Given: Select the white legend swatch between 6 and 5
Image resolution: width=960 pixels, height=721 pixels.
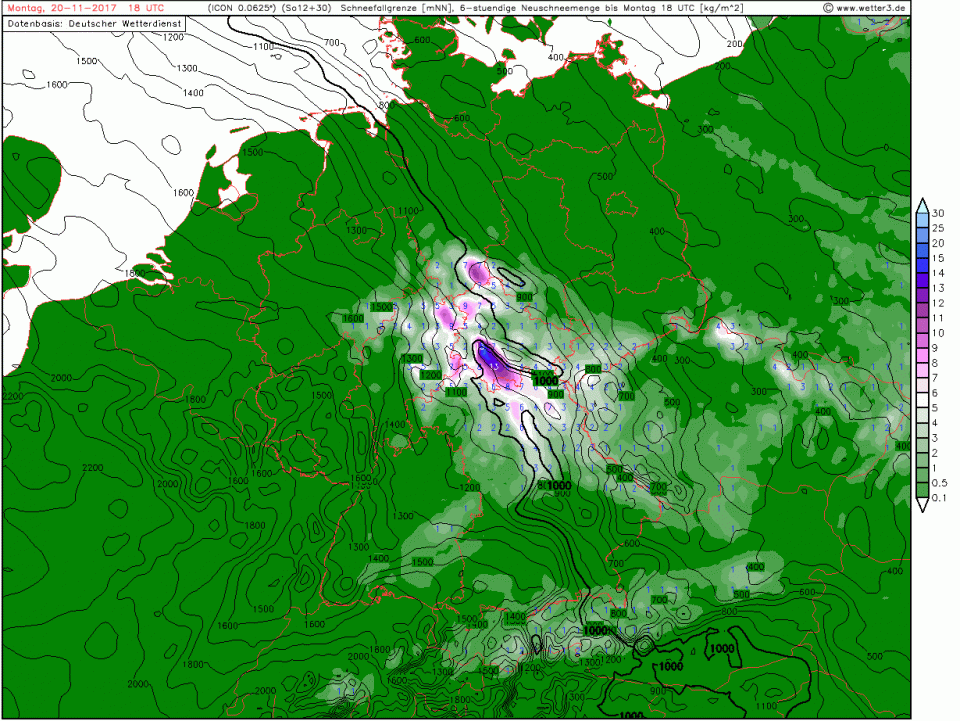Looking at the screenshot, I should (921, 400).
